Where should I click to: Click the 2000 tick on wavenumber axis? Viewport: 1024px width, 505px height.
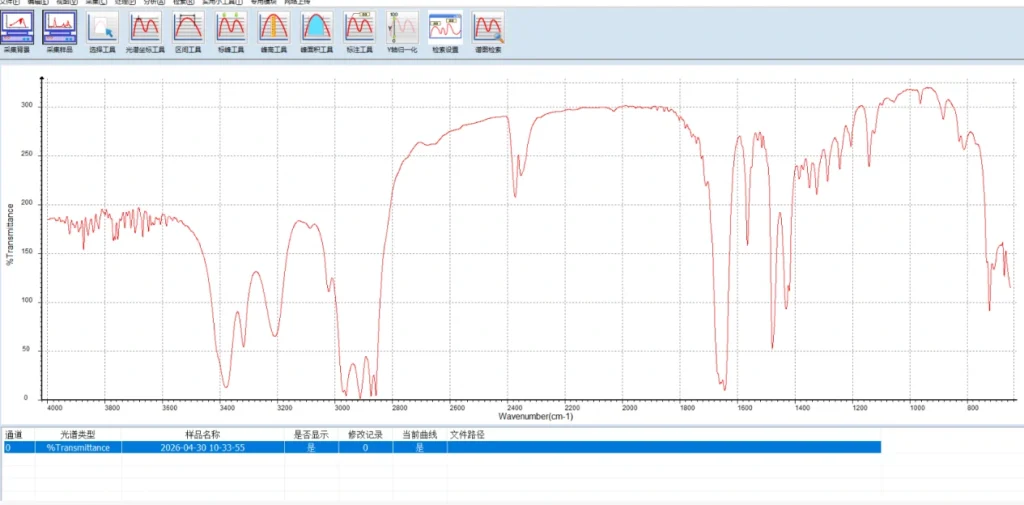coord(629,408)
